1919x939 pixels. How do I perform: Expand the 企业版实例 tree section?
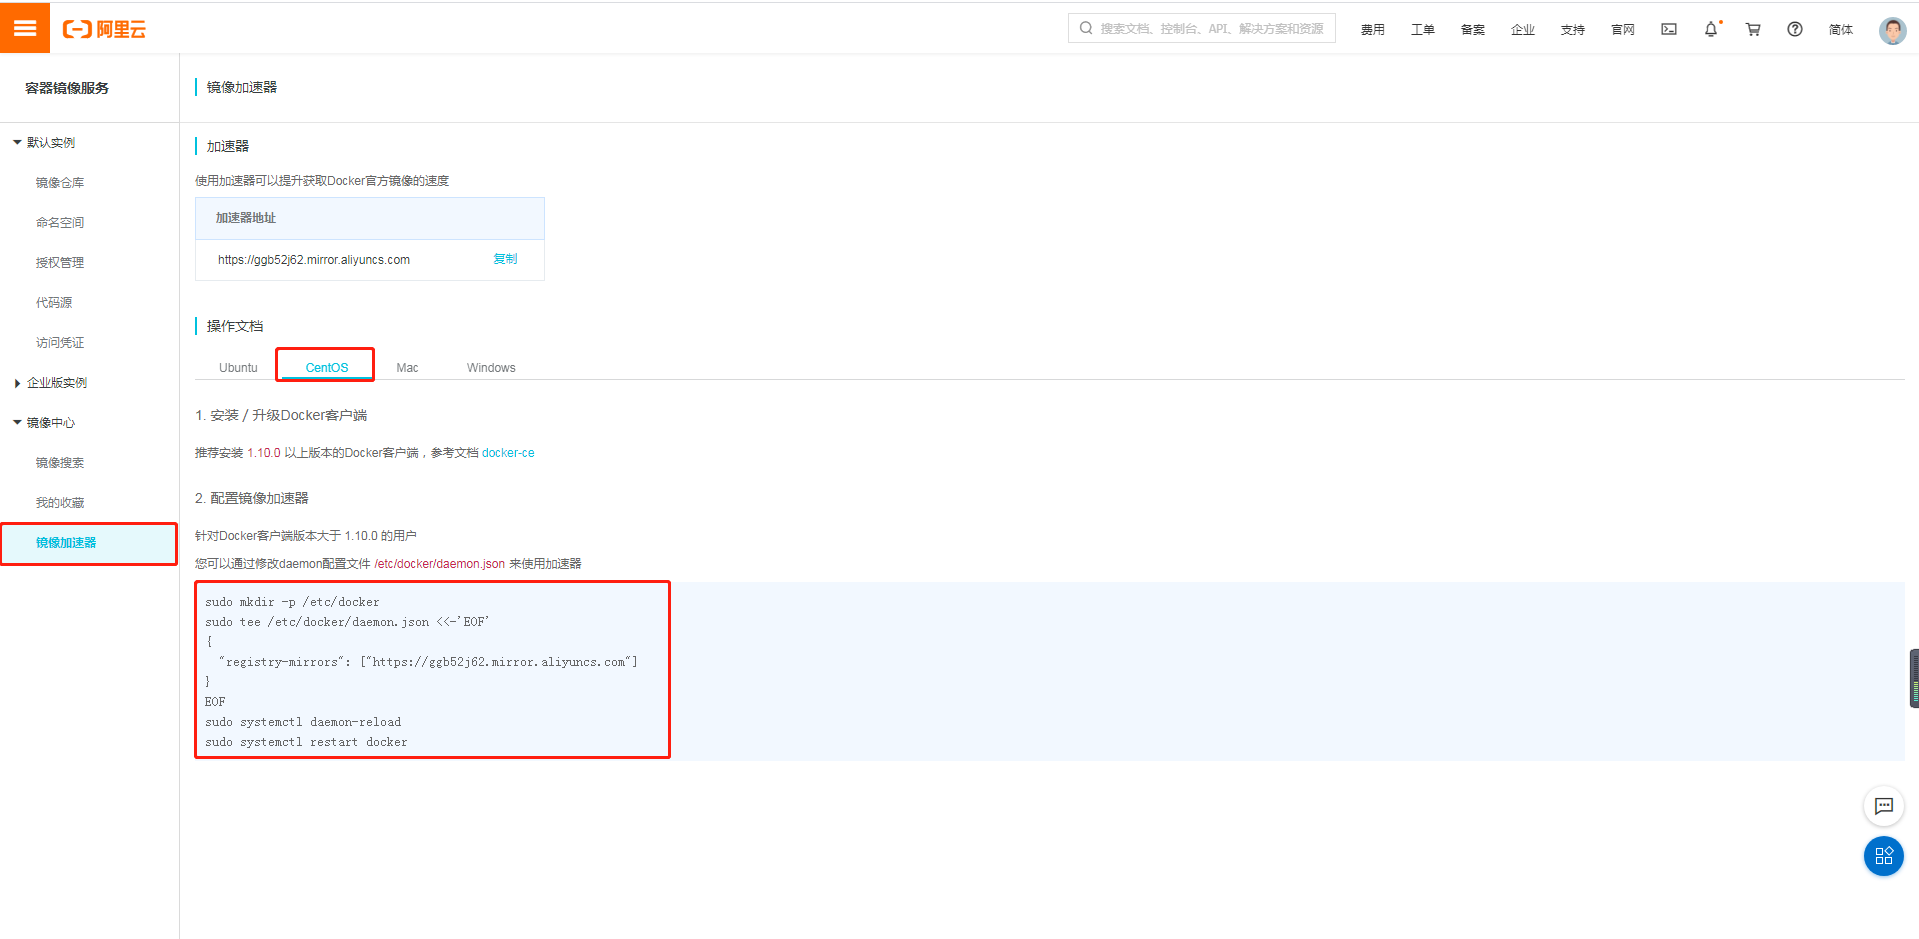point(17,383)
